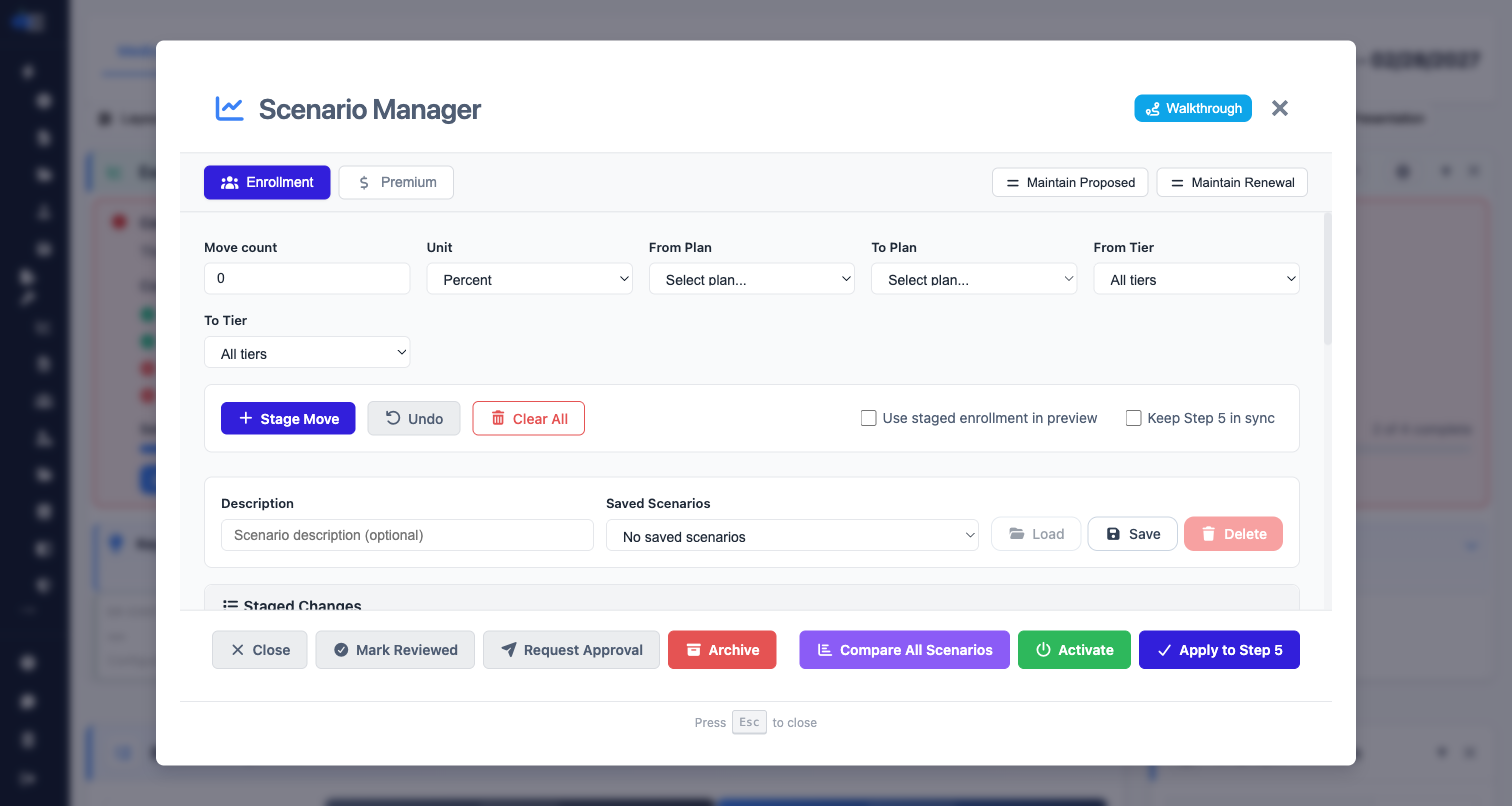Enable Use staged enrollment in preview
This screenshot has width=1512, height=806.
tap(869, 418)
